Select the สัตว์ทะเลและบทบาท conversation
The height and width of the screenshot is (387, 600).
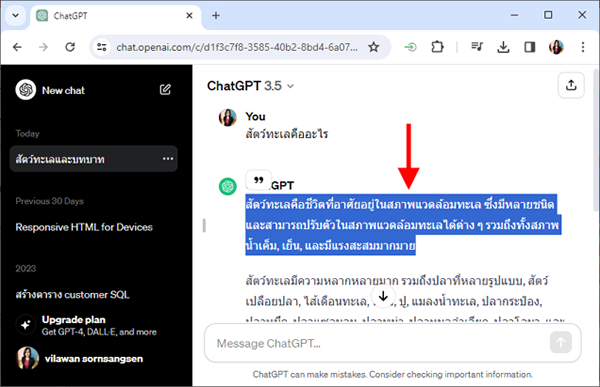tap(93, 159)
